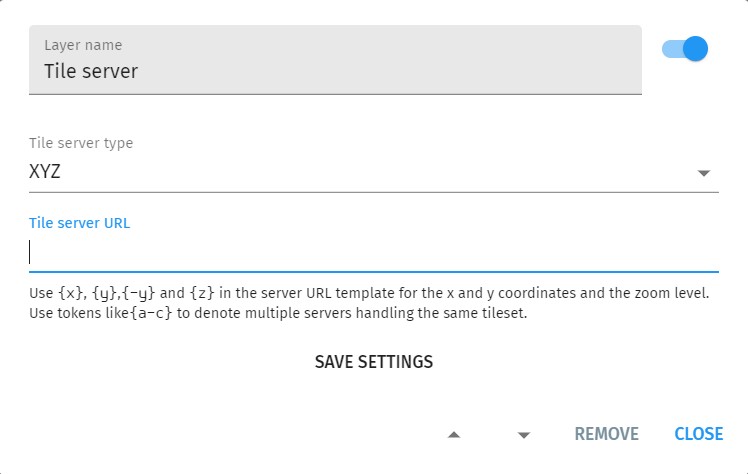
Task: Click the "Tile server" layer name text
Action: [91, 72]
